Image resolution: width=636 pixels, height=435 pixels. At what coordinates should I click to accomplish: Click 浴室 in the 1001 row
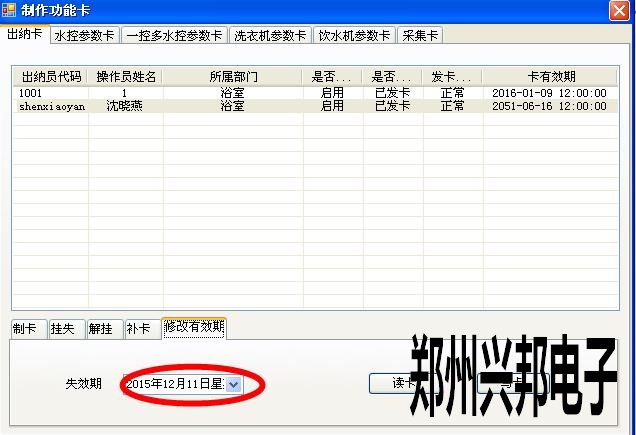[x=232, y=93]
